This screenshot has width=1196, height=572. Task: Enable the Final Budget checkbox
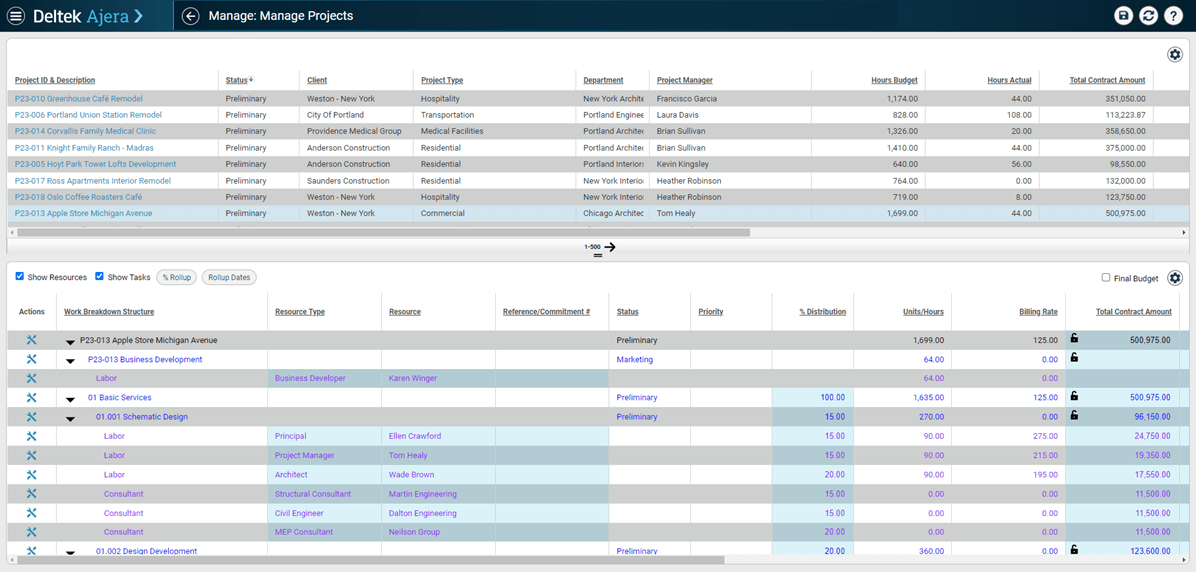pyautogui.click(x=1106, y=278)
